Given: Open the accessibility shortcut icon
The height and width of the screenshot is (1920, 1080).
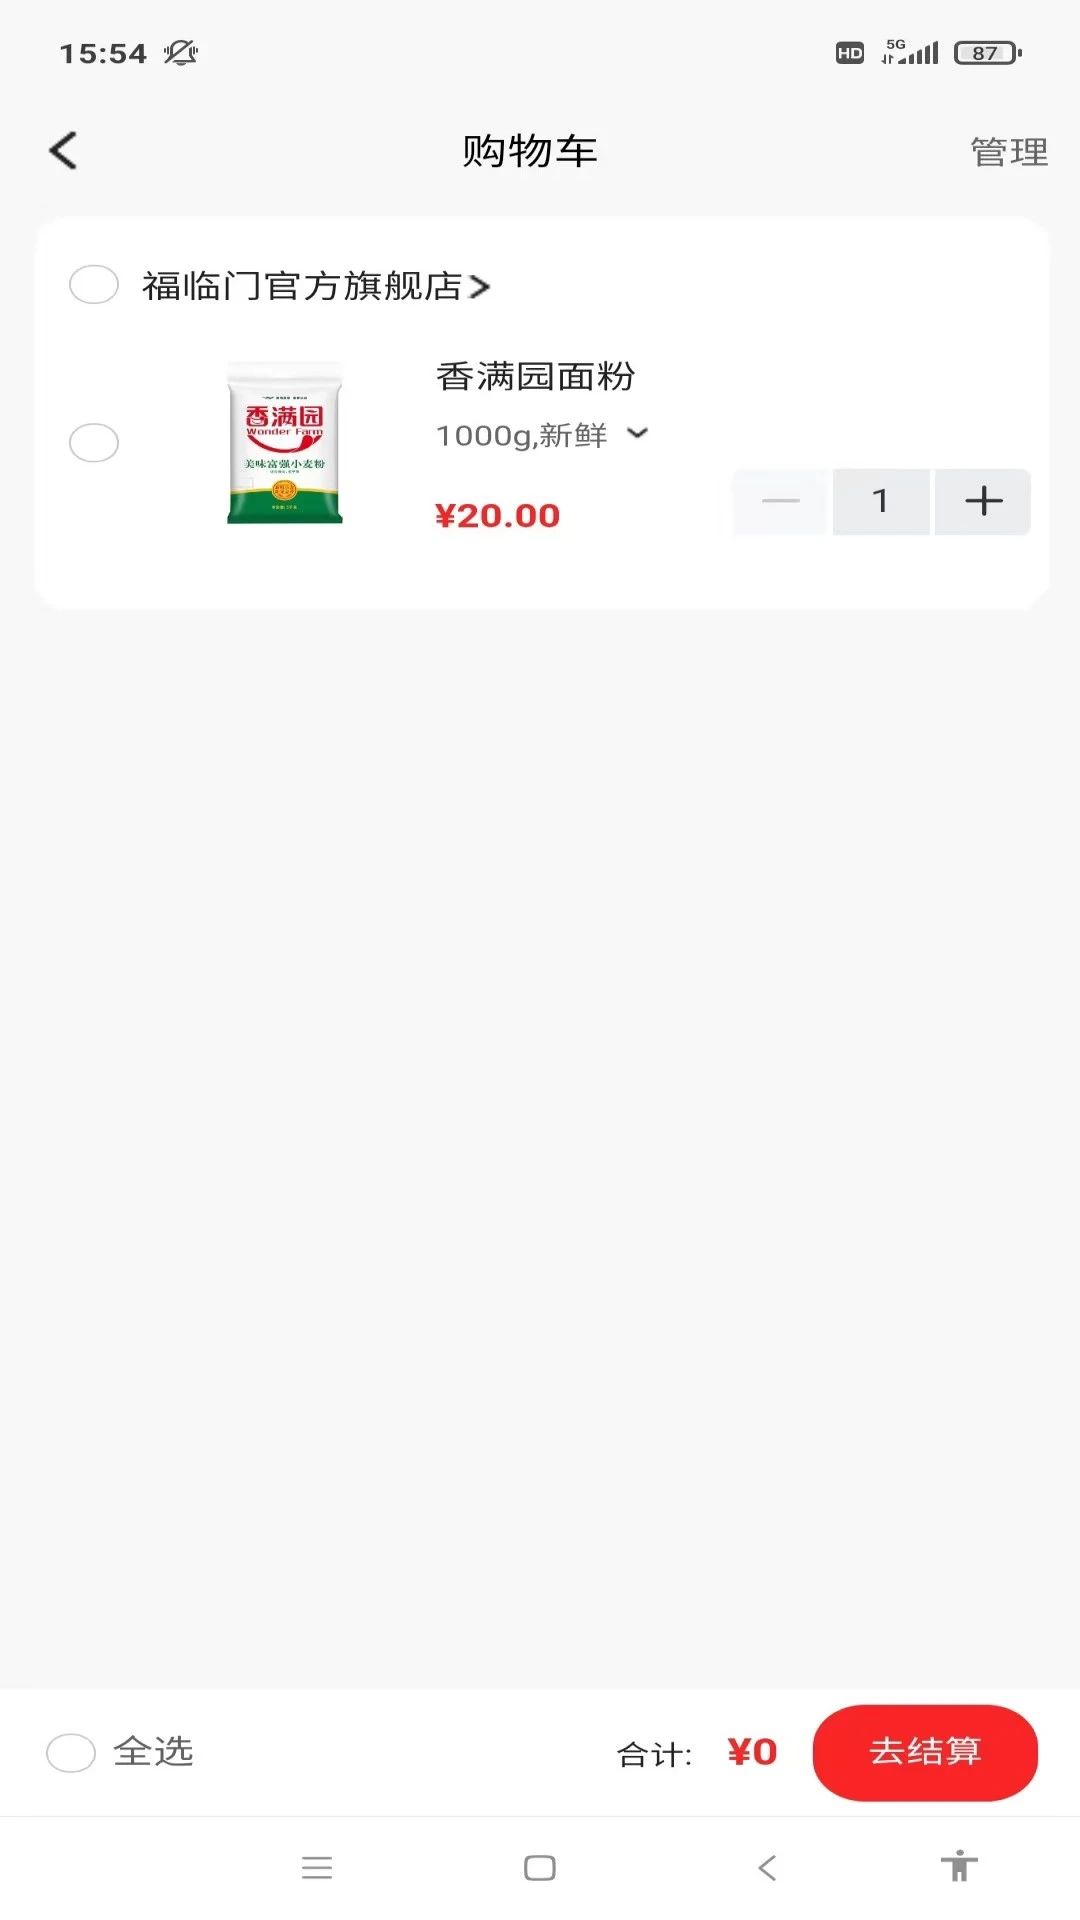Looking at the screenshot, I should [x=958, y=1866].
